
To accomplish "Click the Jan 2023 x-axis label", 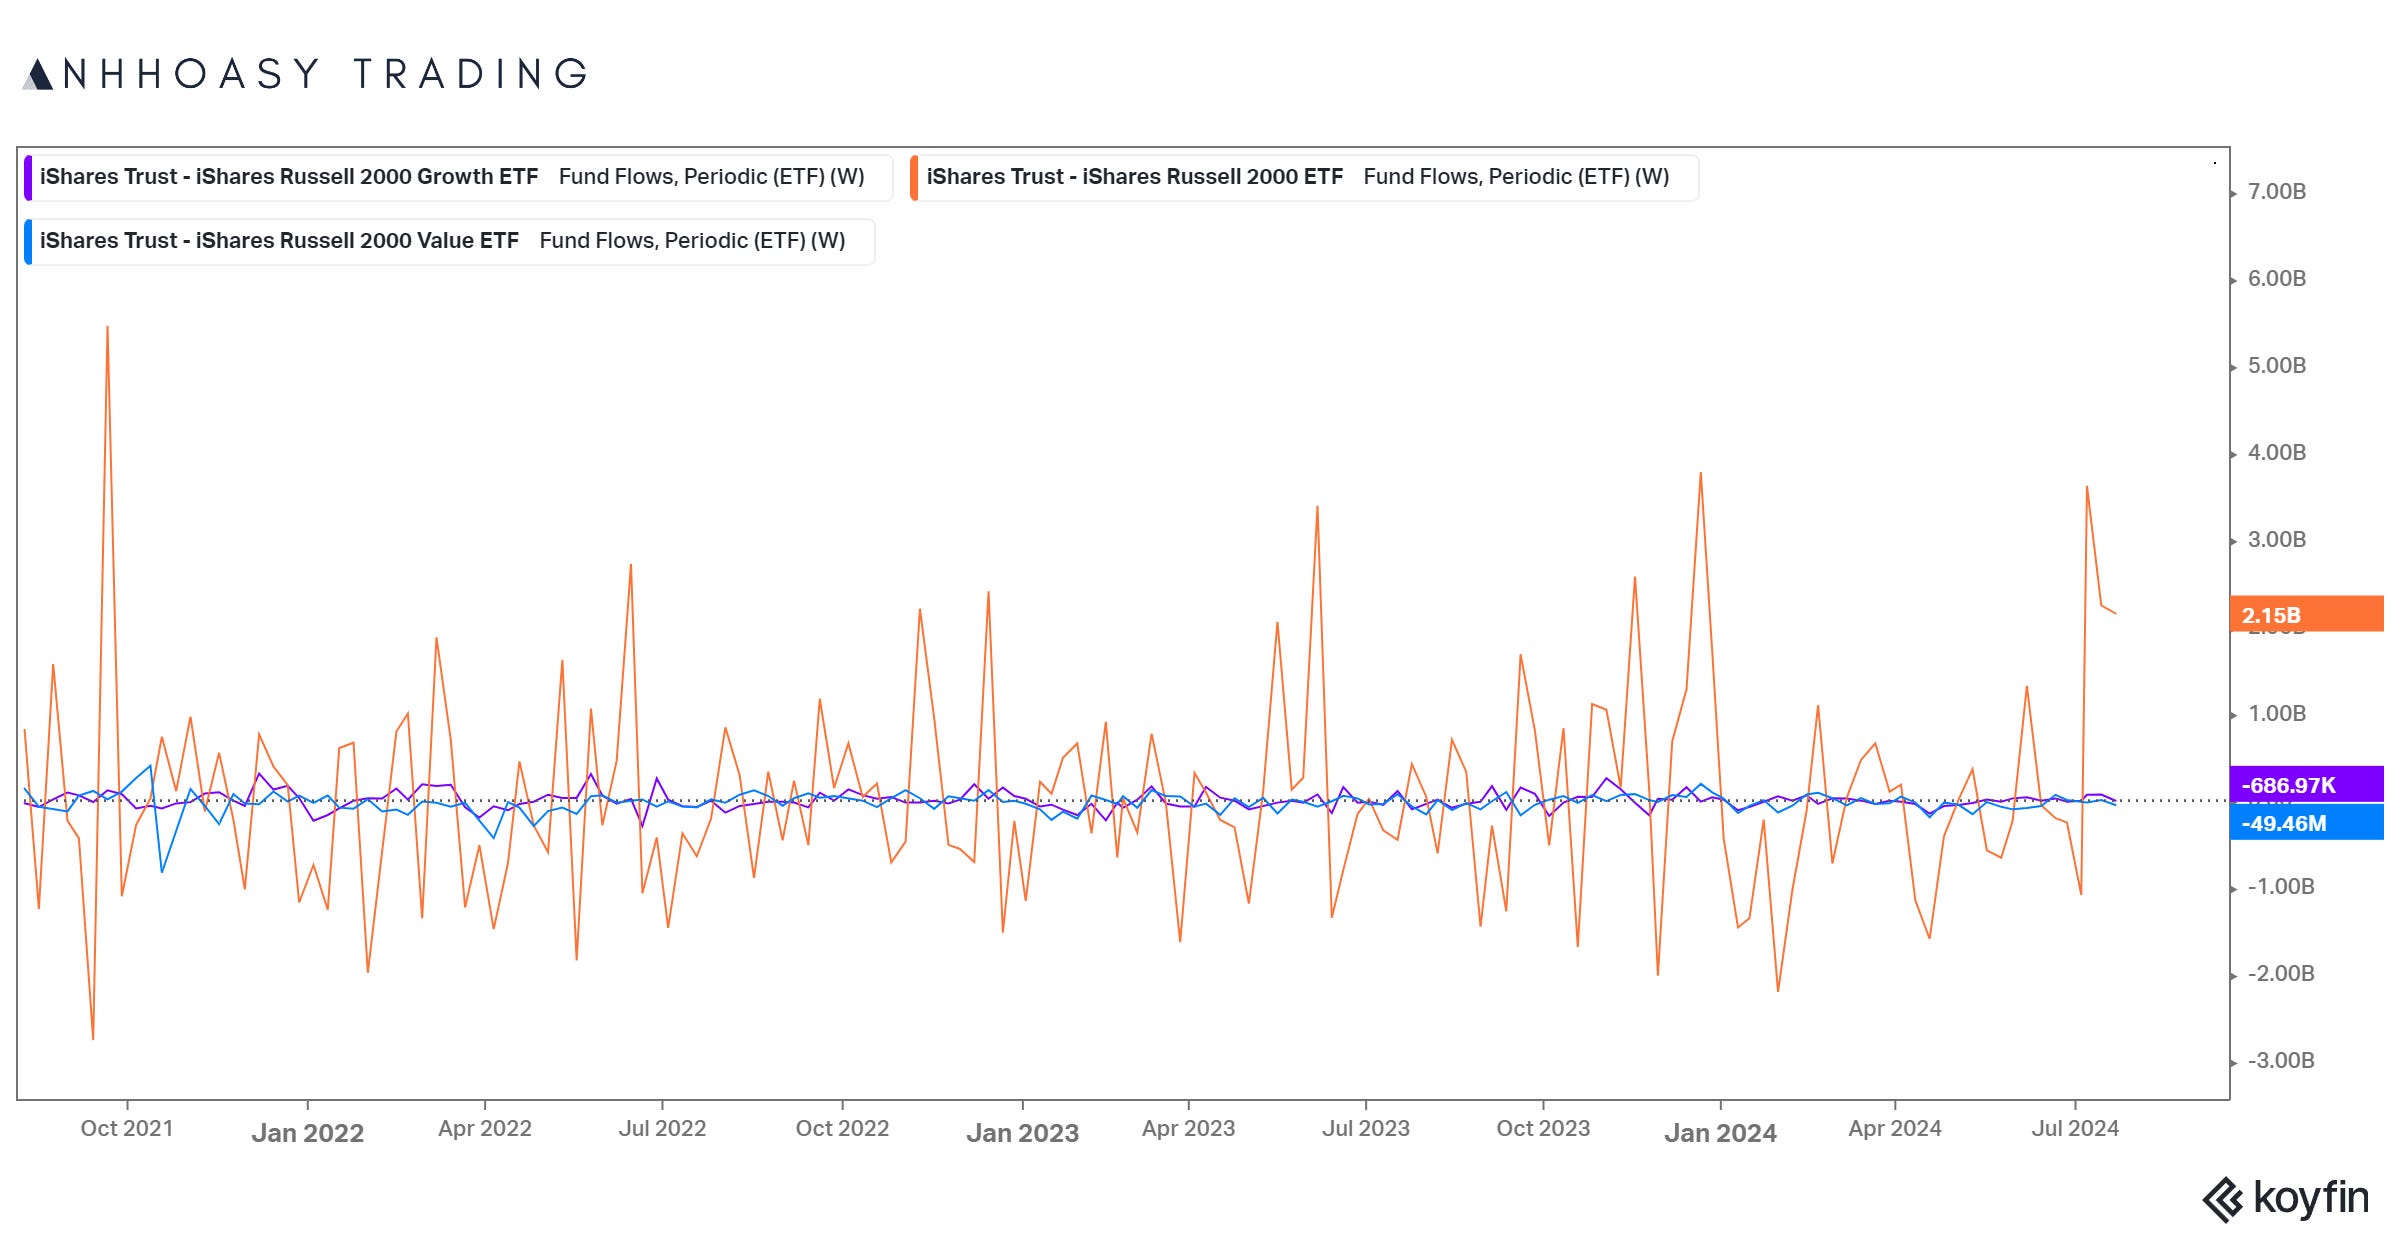I will point(1022,1133).
